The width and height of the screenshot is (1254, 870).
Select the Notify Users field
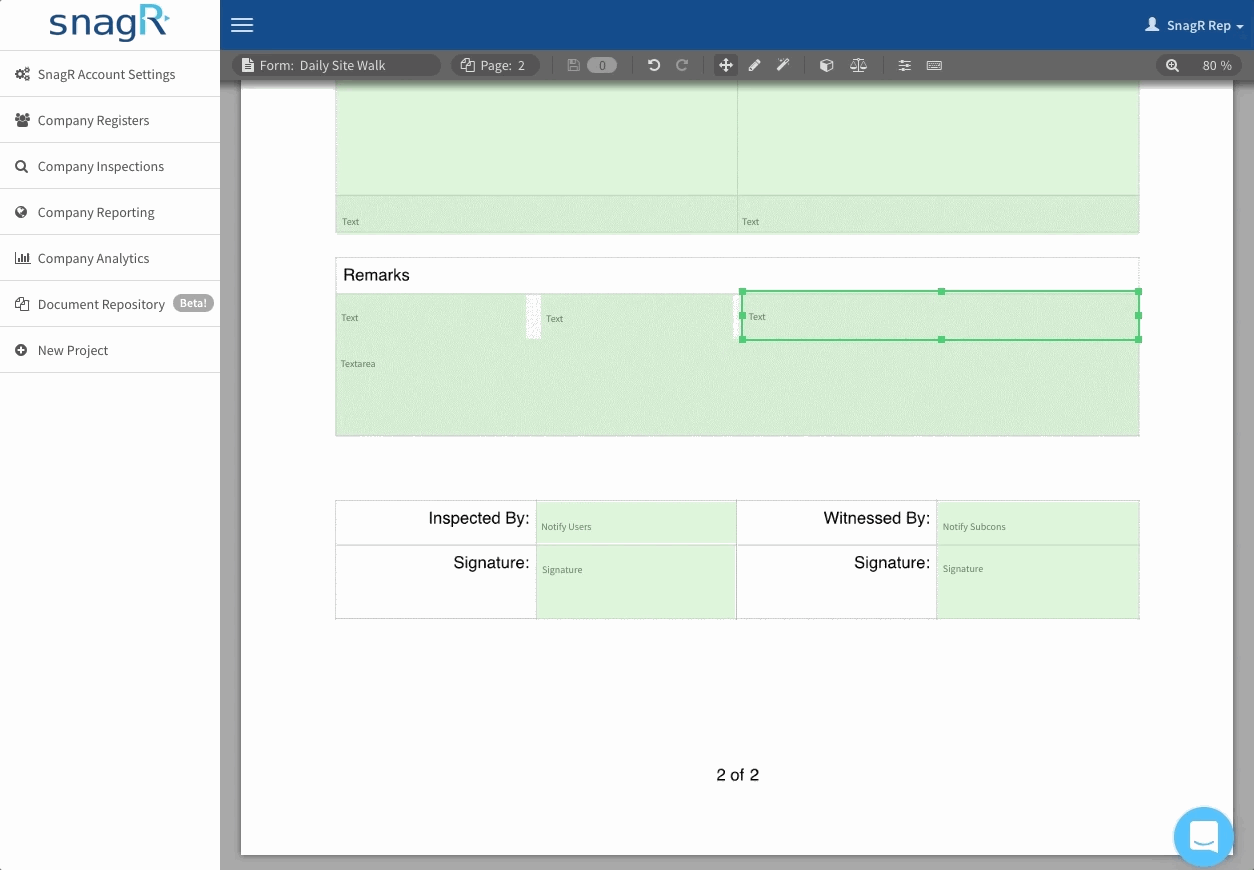click(x=636, y=522)
